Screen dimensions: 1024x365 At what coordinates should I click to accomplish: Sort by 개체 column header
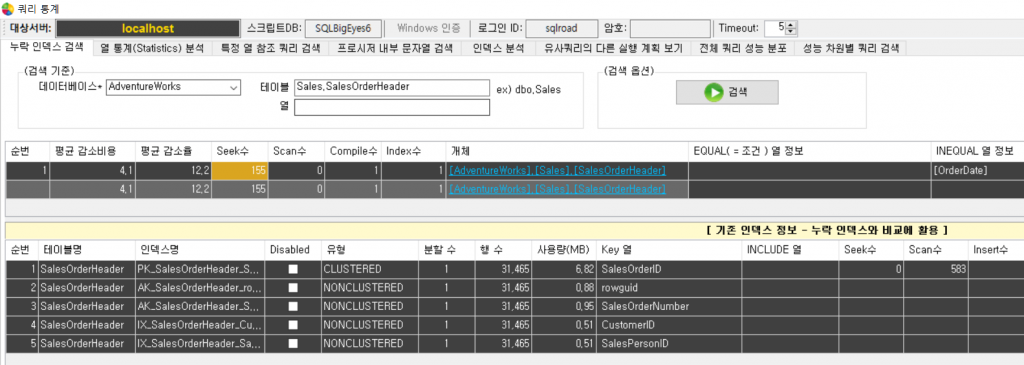(567, 151)
